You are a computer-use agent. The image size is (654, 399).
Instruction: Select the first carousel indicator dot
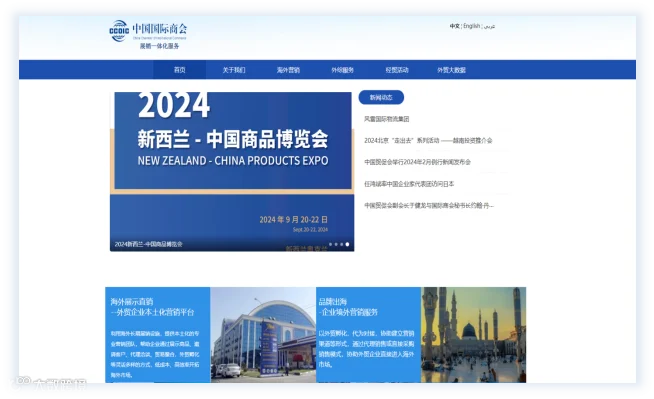[330, 244]
